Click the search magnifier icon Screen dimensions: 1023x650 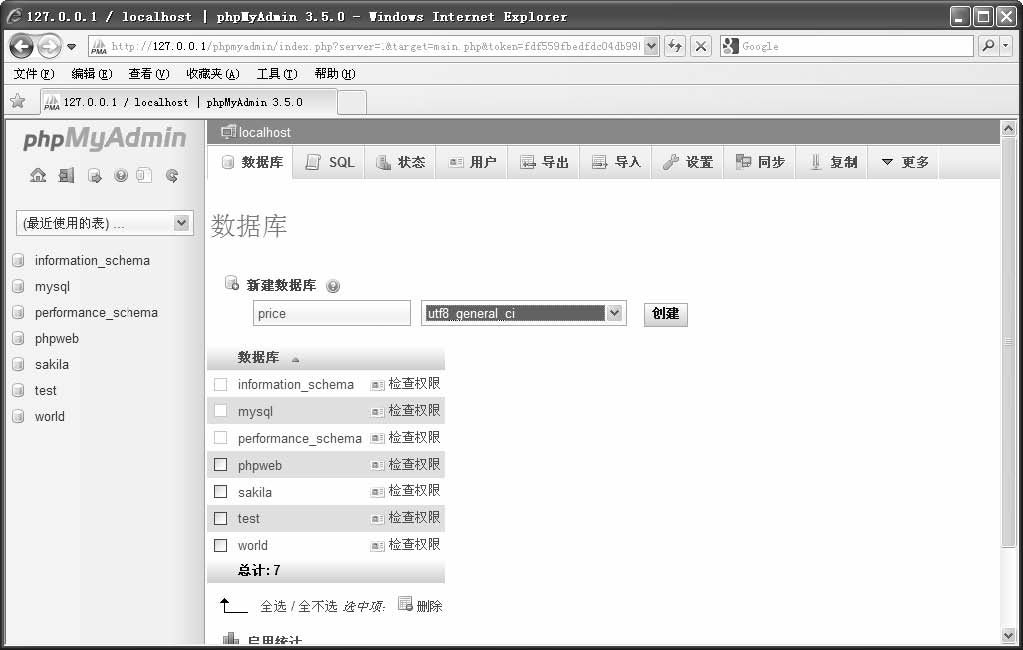(x=988, y=46)
